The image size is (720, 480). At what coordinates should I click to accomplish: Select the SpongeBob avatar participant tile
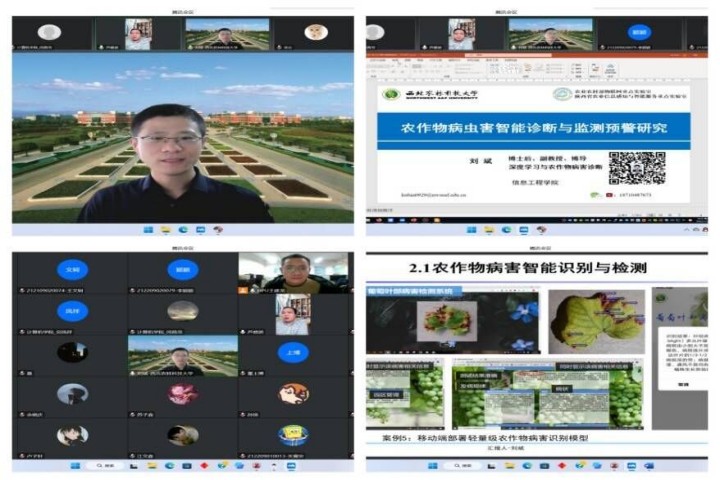[x=293, y=435]
